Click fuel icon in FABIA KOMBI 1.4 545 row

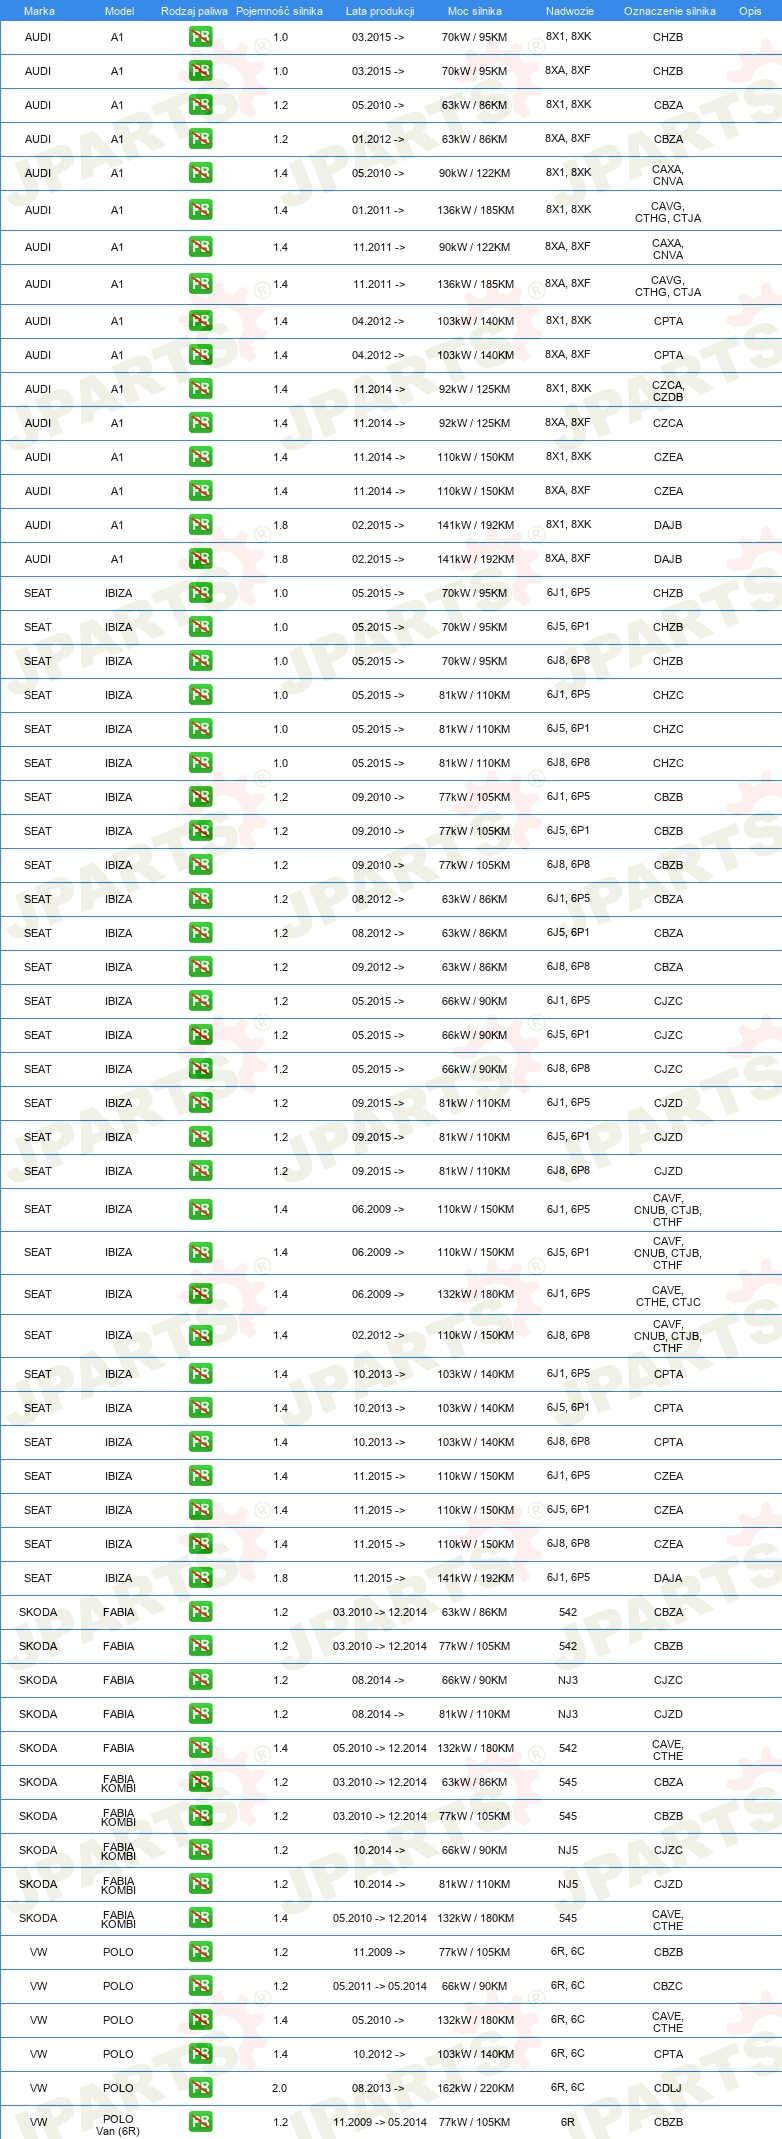coord(200,1918)
